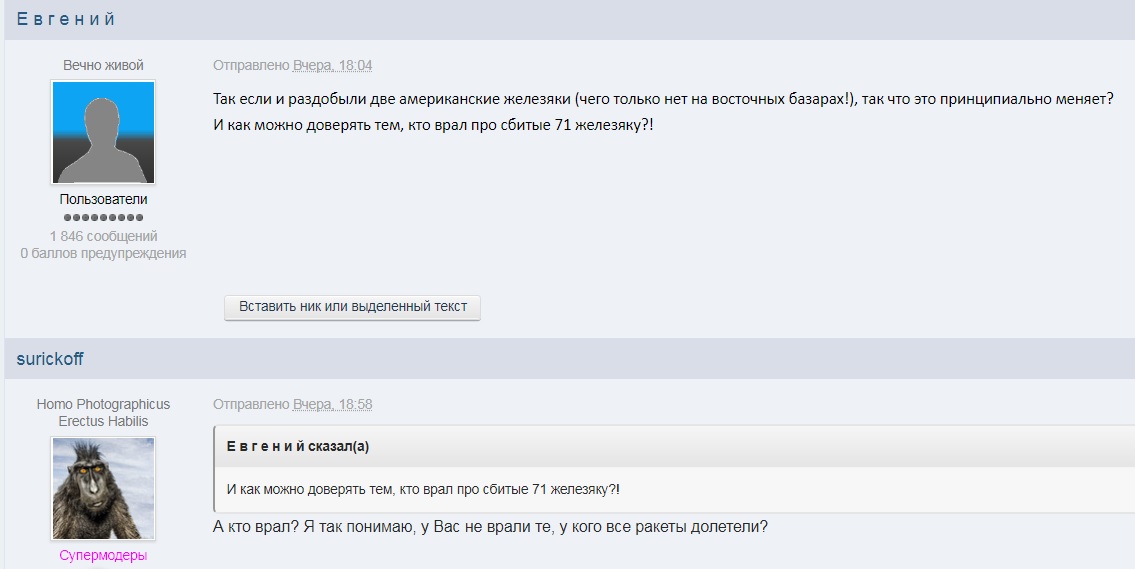This screenshot has height=569, width=1135.
Task: Open the 1 846 сообщений post count
Action: tap(103, 236)
